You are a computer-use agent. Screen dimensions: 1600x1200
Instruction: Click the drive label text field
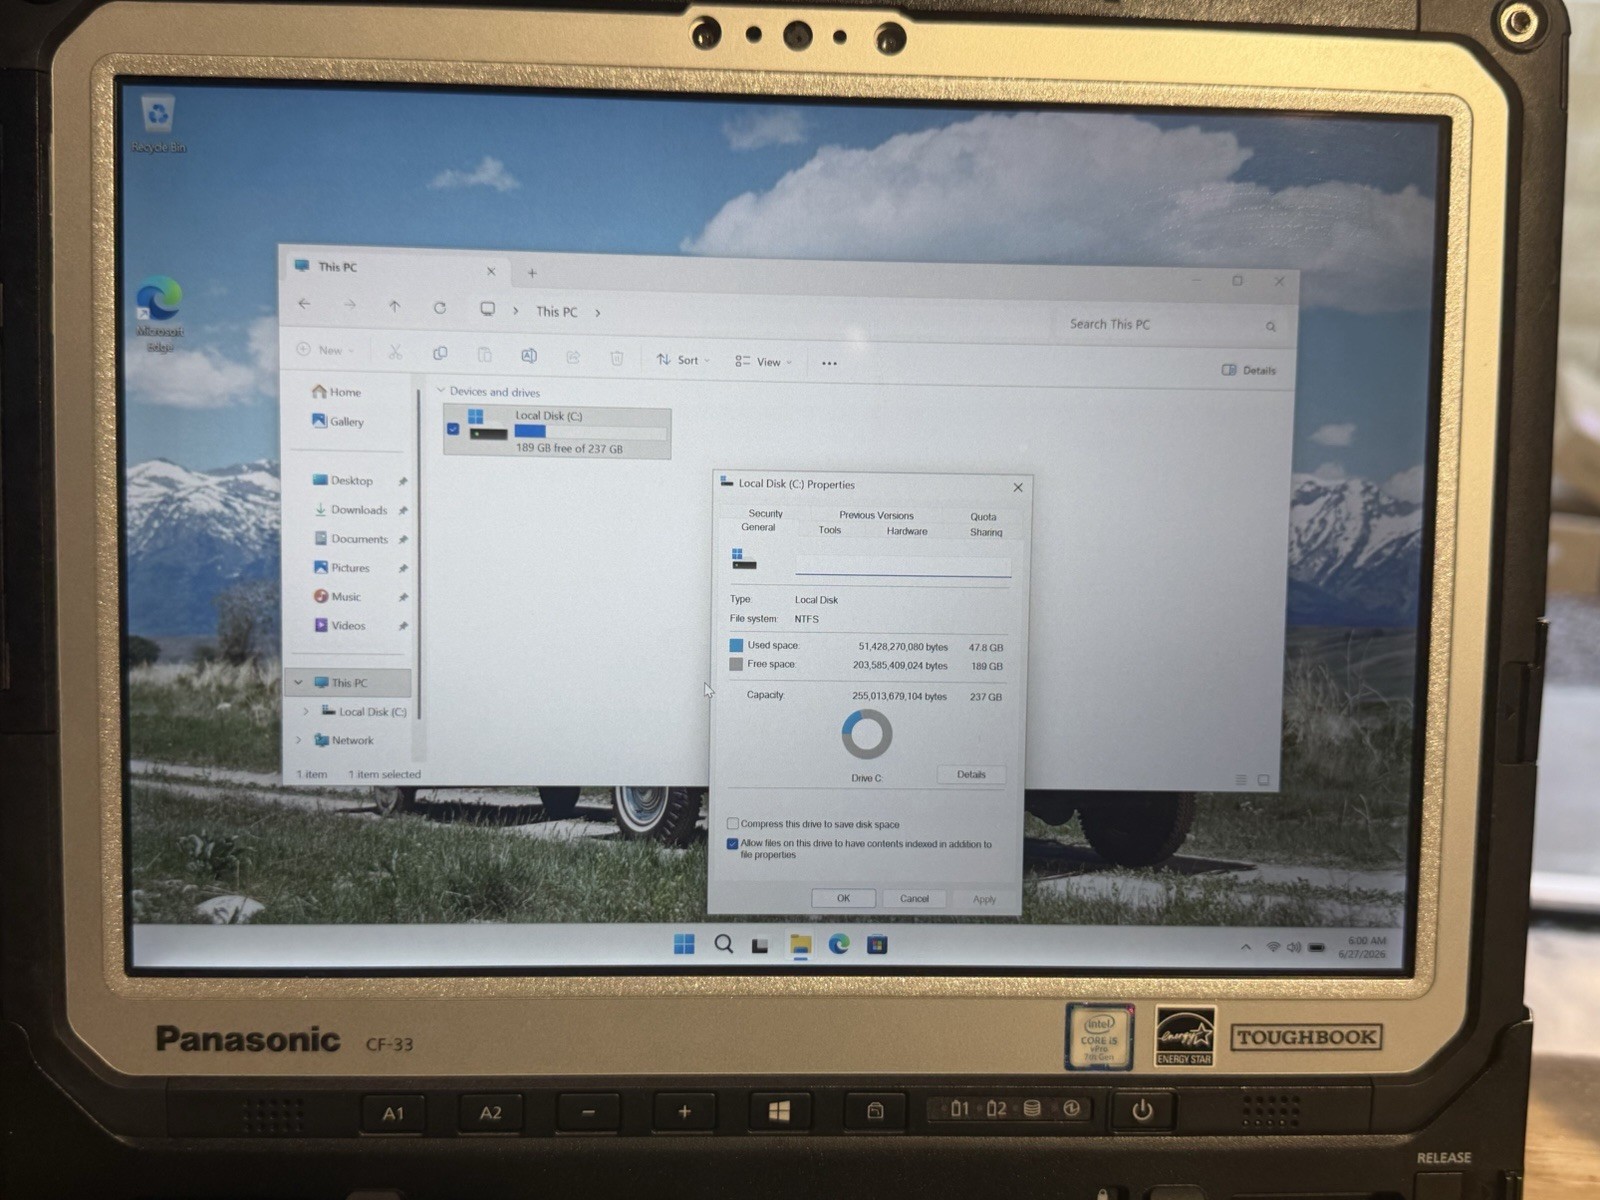903,566
